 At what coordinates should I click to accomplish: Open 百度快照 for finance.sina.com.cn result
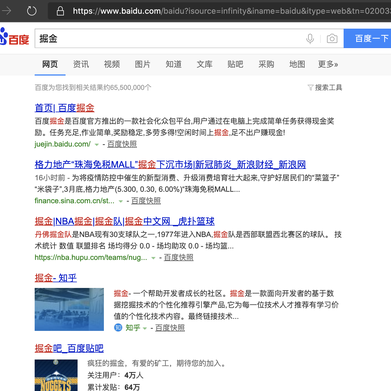(146, 201)
